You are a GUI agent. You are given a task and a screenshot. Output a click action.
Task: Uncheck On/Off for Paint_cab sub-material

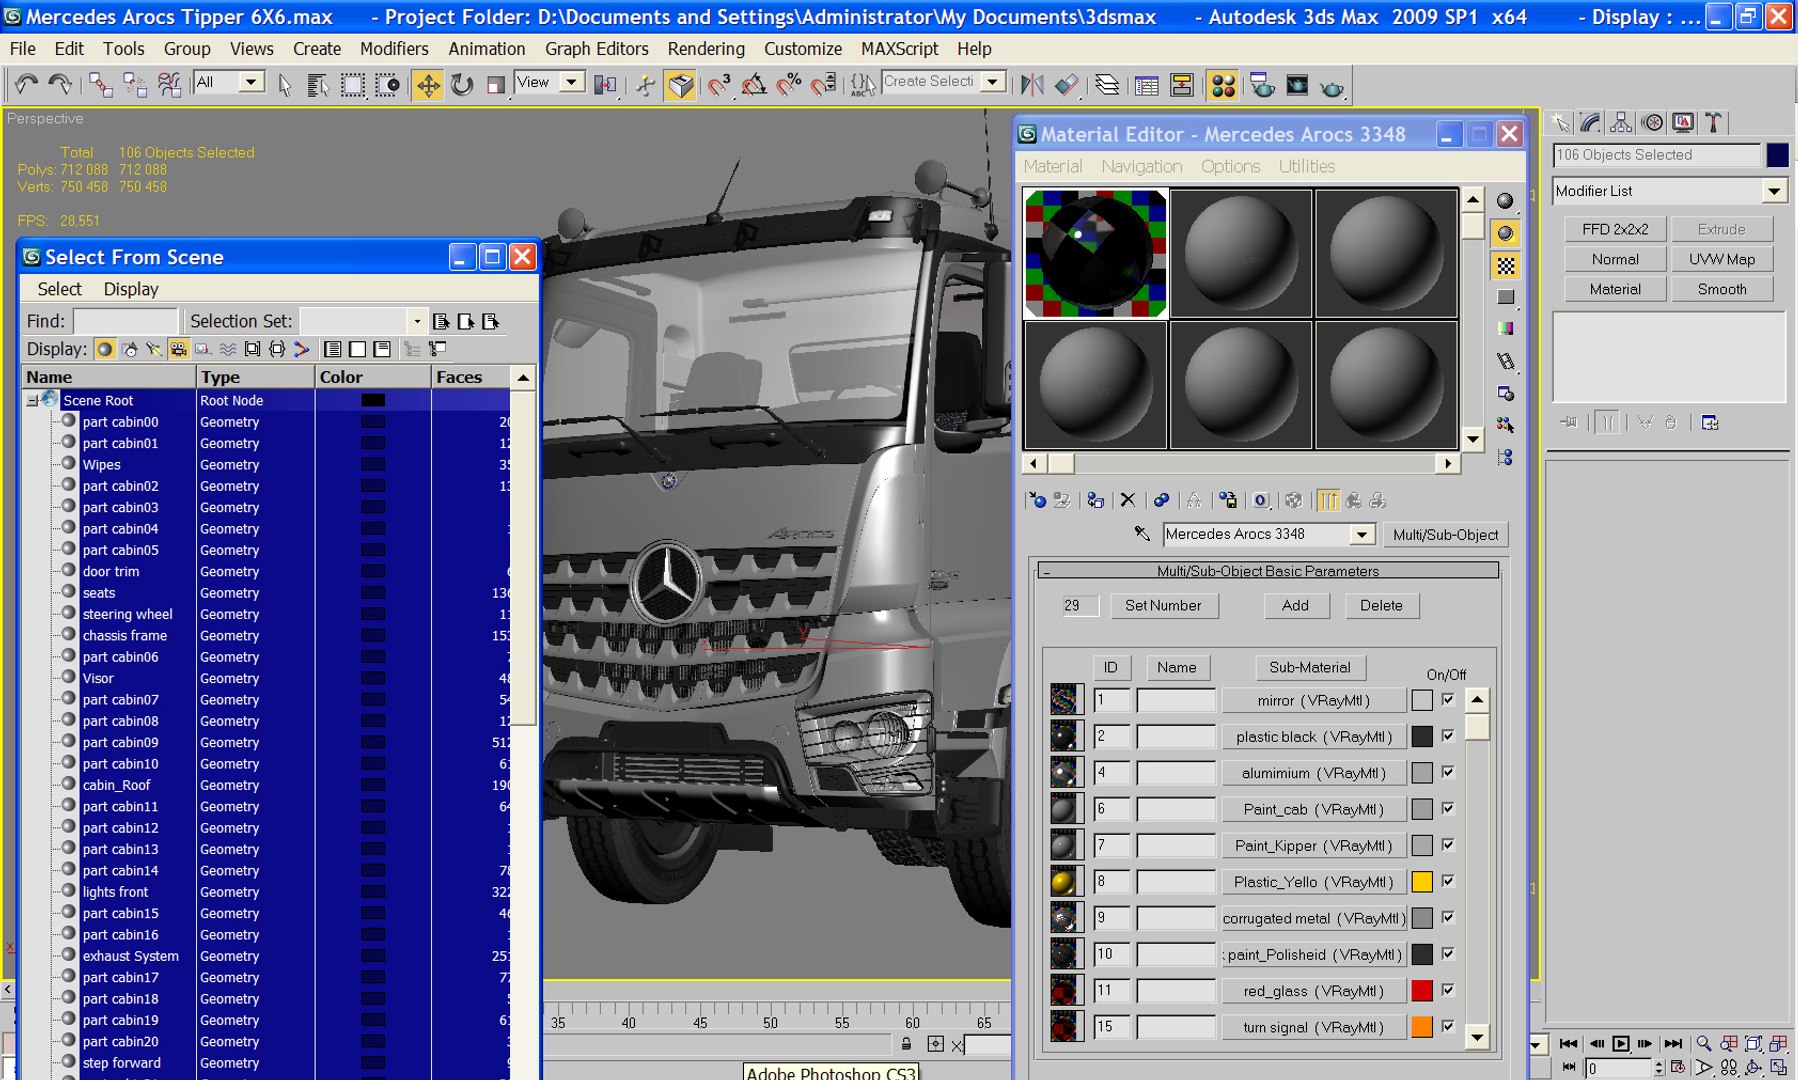pos(1448,808)
